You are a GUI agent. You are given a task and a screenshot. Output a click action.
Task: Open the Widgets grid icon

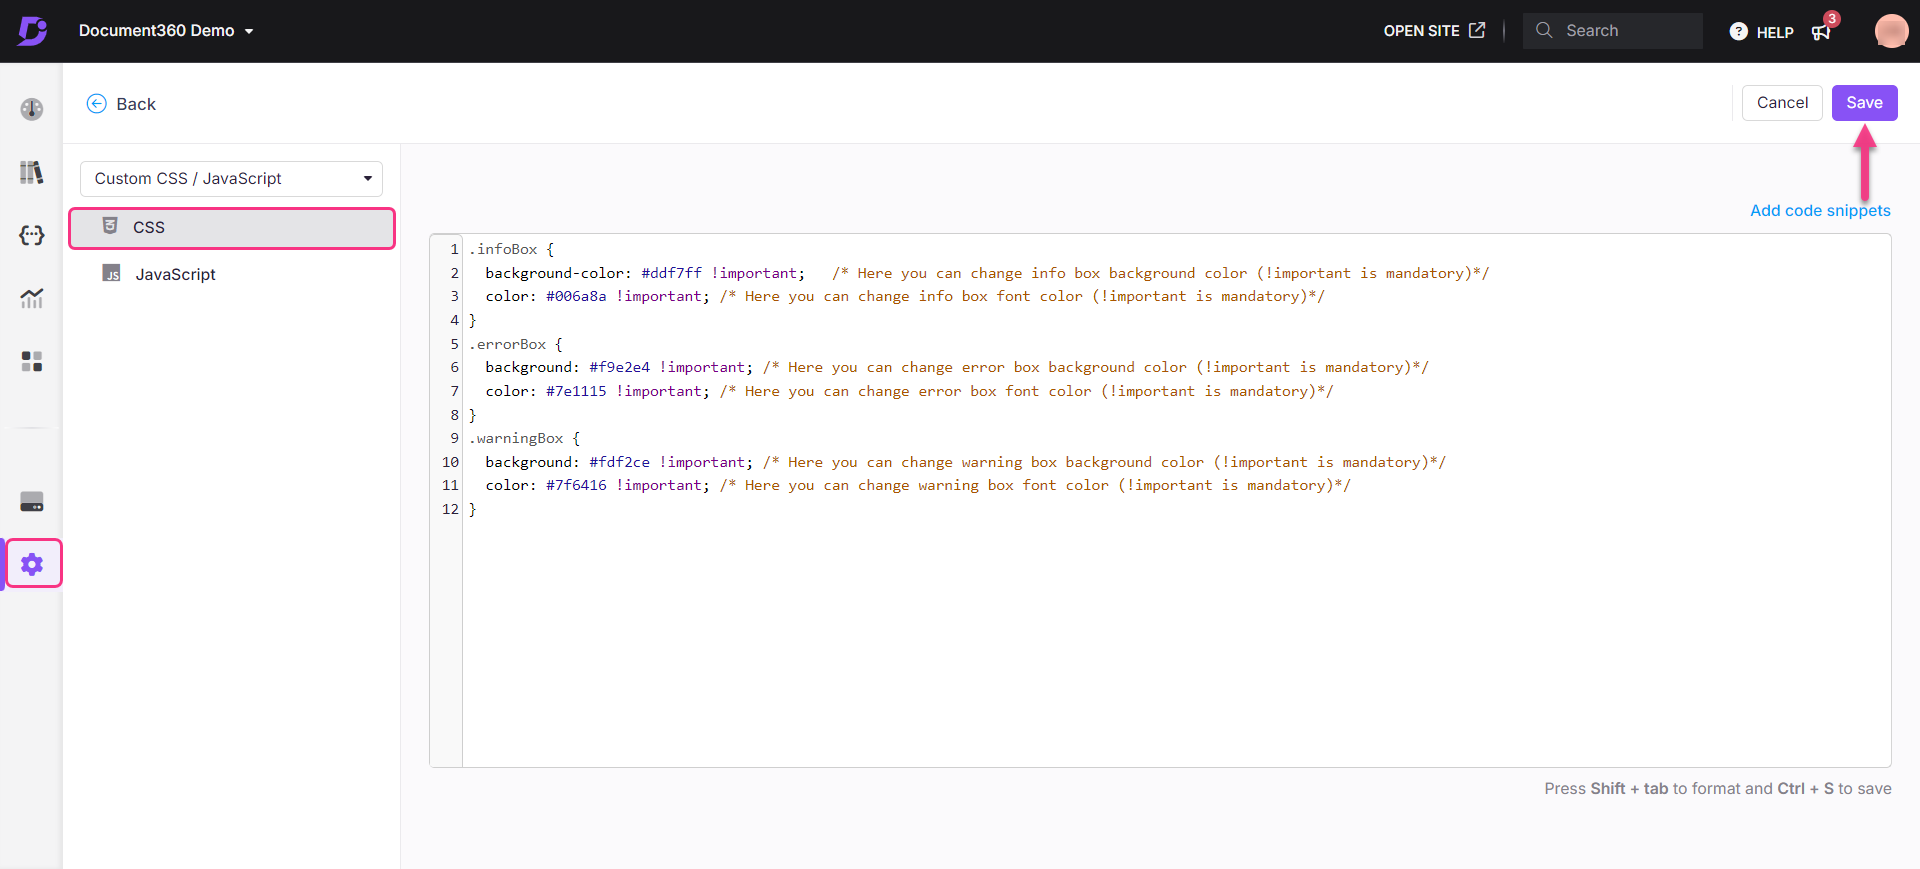tap(32, 361)
